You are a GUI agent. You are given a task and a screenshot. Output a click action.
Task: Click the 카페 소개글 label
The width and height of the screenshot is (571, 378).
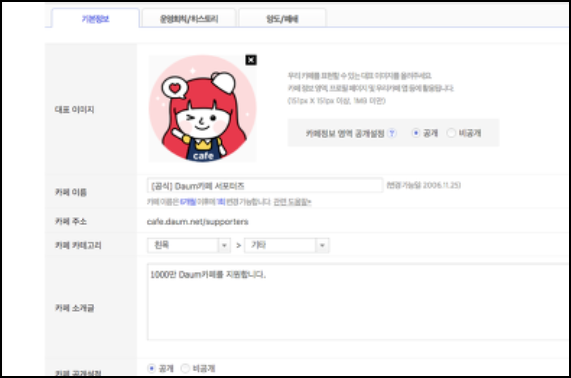coord(74,308)
